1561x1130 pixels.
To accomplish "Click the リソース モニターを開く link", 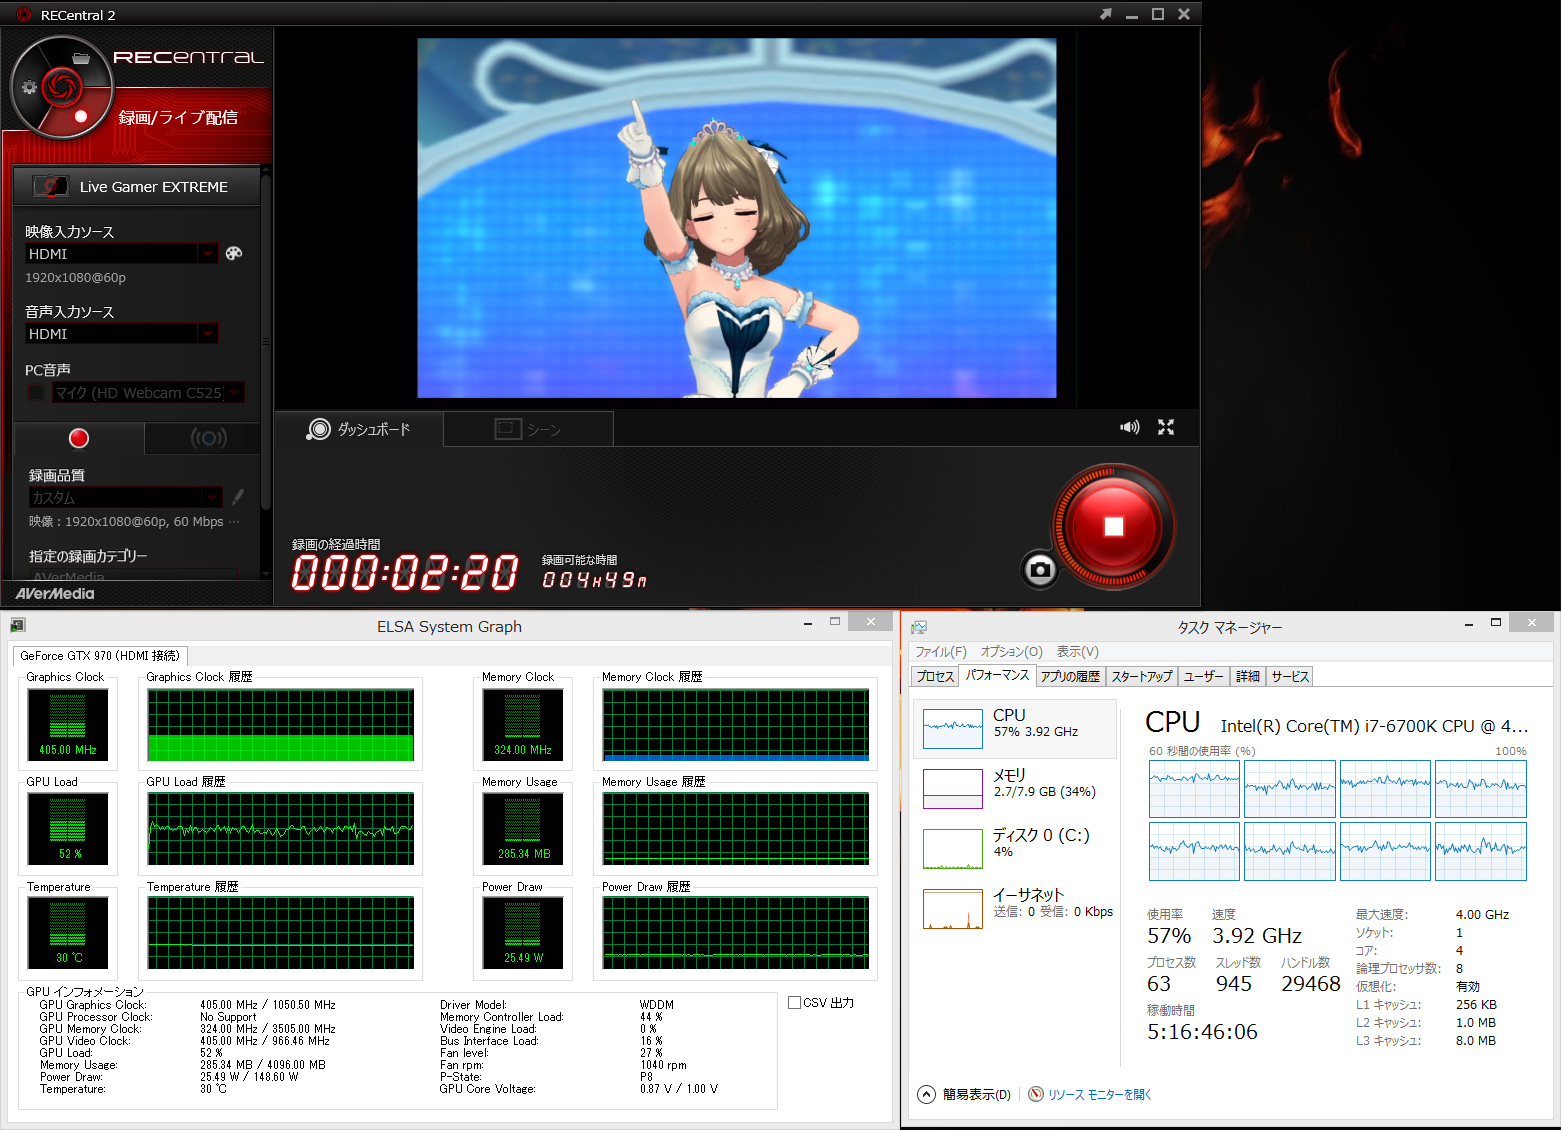I will (x=1099, y=1095).
